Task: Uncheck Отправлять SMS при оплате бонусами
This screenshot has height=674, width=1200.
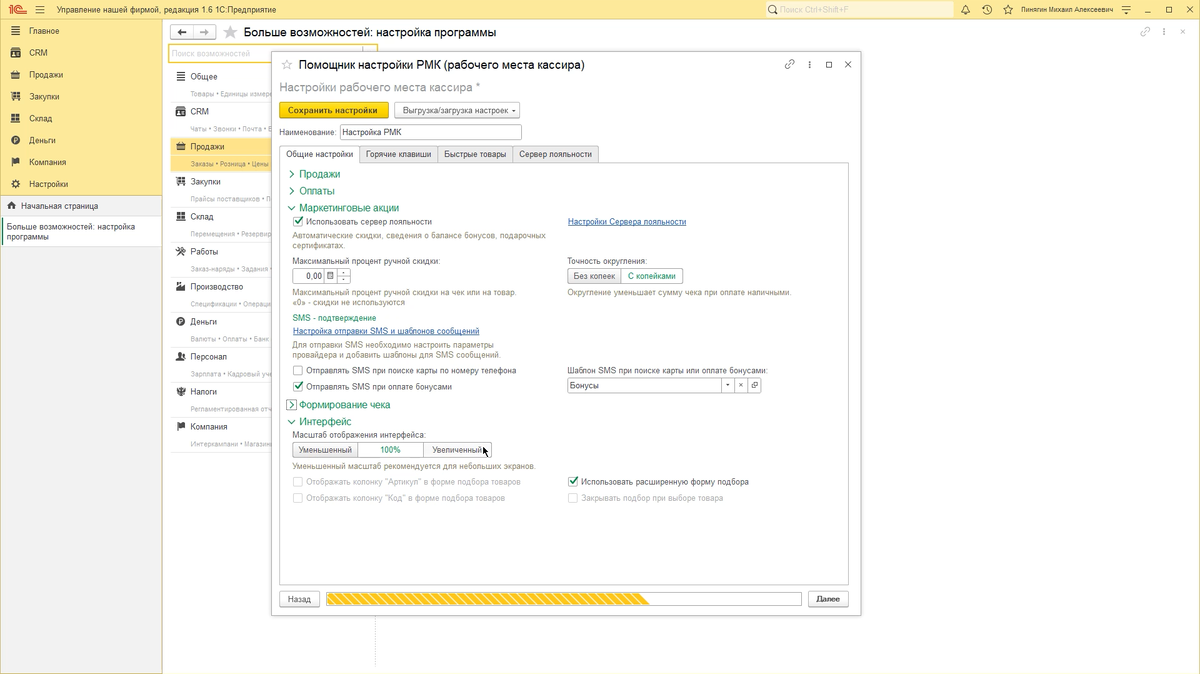Action: pos(298,386)
